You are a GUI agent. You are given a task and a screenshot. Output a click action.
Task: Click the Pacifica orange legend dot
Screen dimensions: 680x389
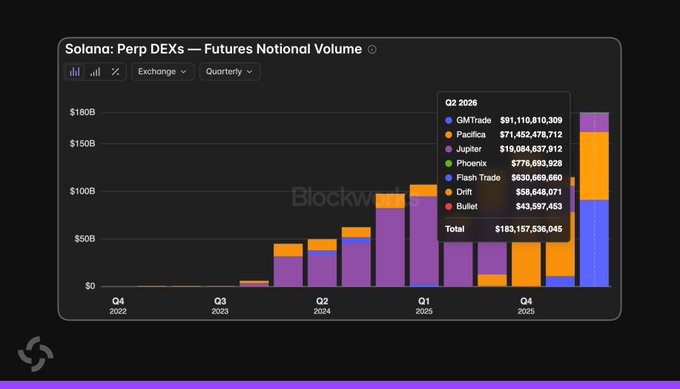click(x=448, y=135)
